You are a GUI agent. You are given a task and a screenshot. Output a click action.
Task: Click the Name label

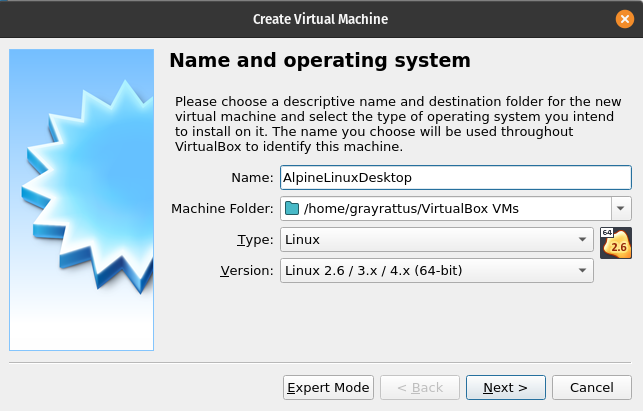pyautogui.click(x=252, y=178)
